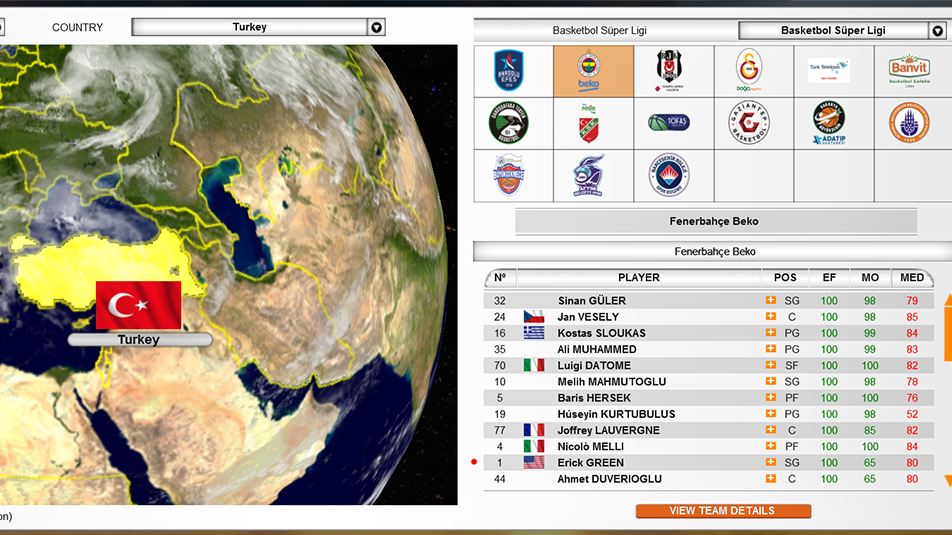Select the Anadolu Efes team logo
Screen dimensions: 952x535
point(509,70)
